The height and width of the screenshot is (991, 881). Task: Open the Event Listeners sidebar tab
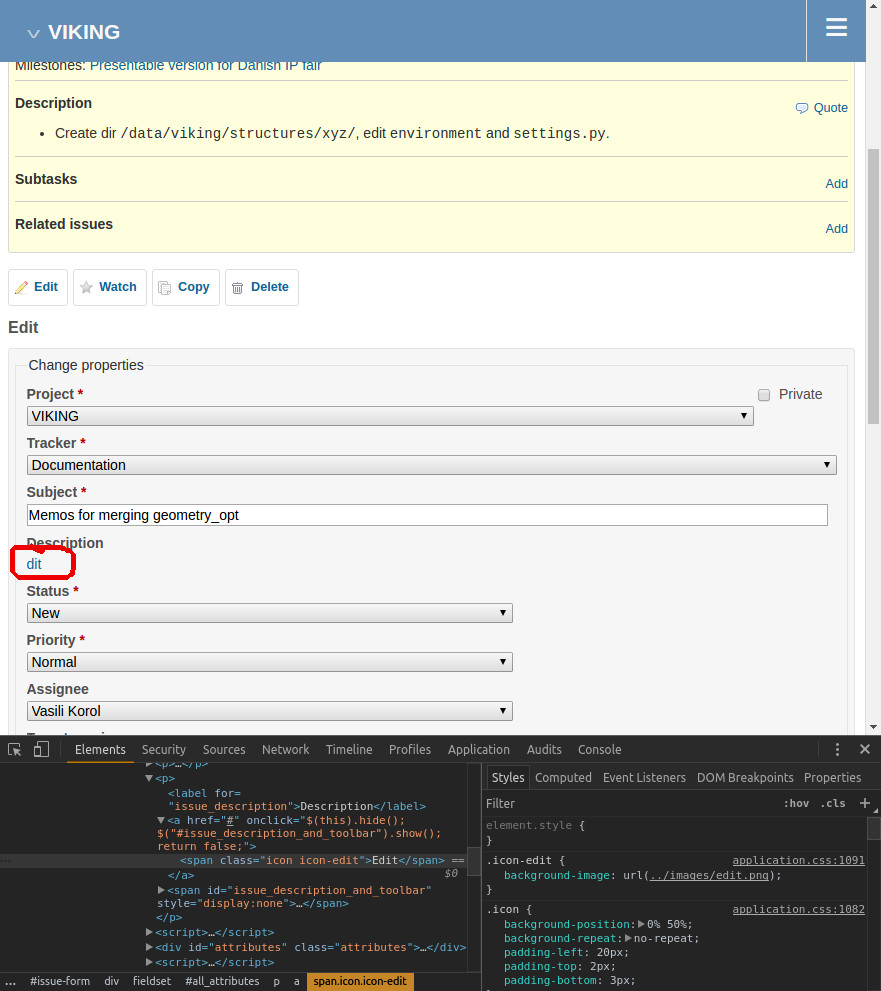click(x=644, y=777)
